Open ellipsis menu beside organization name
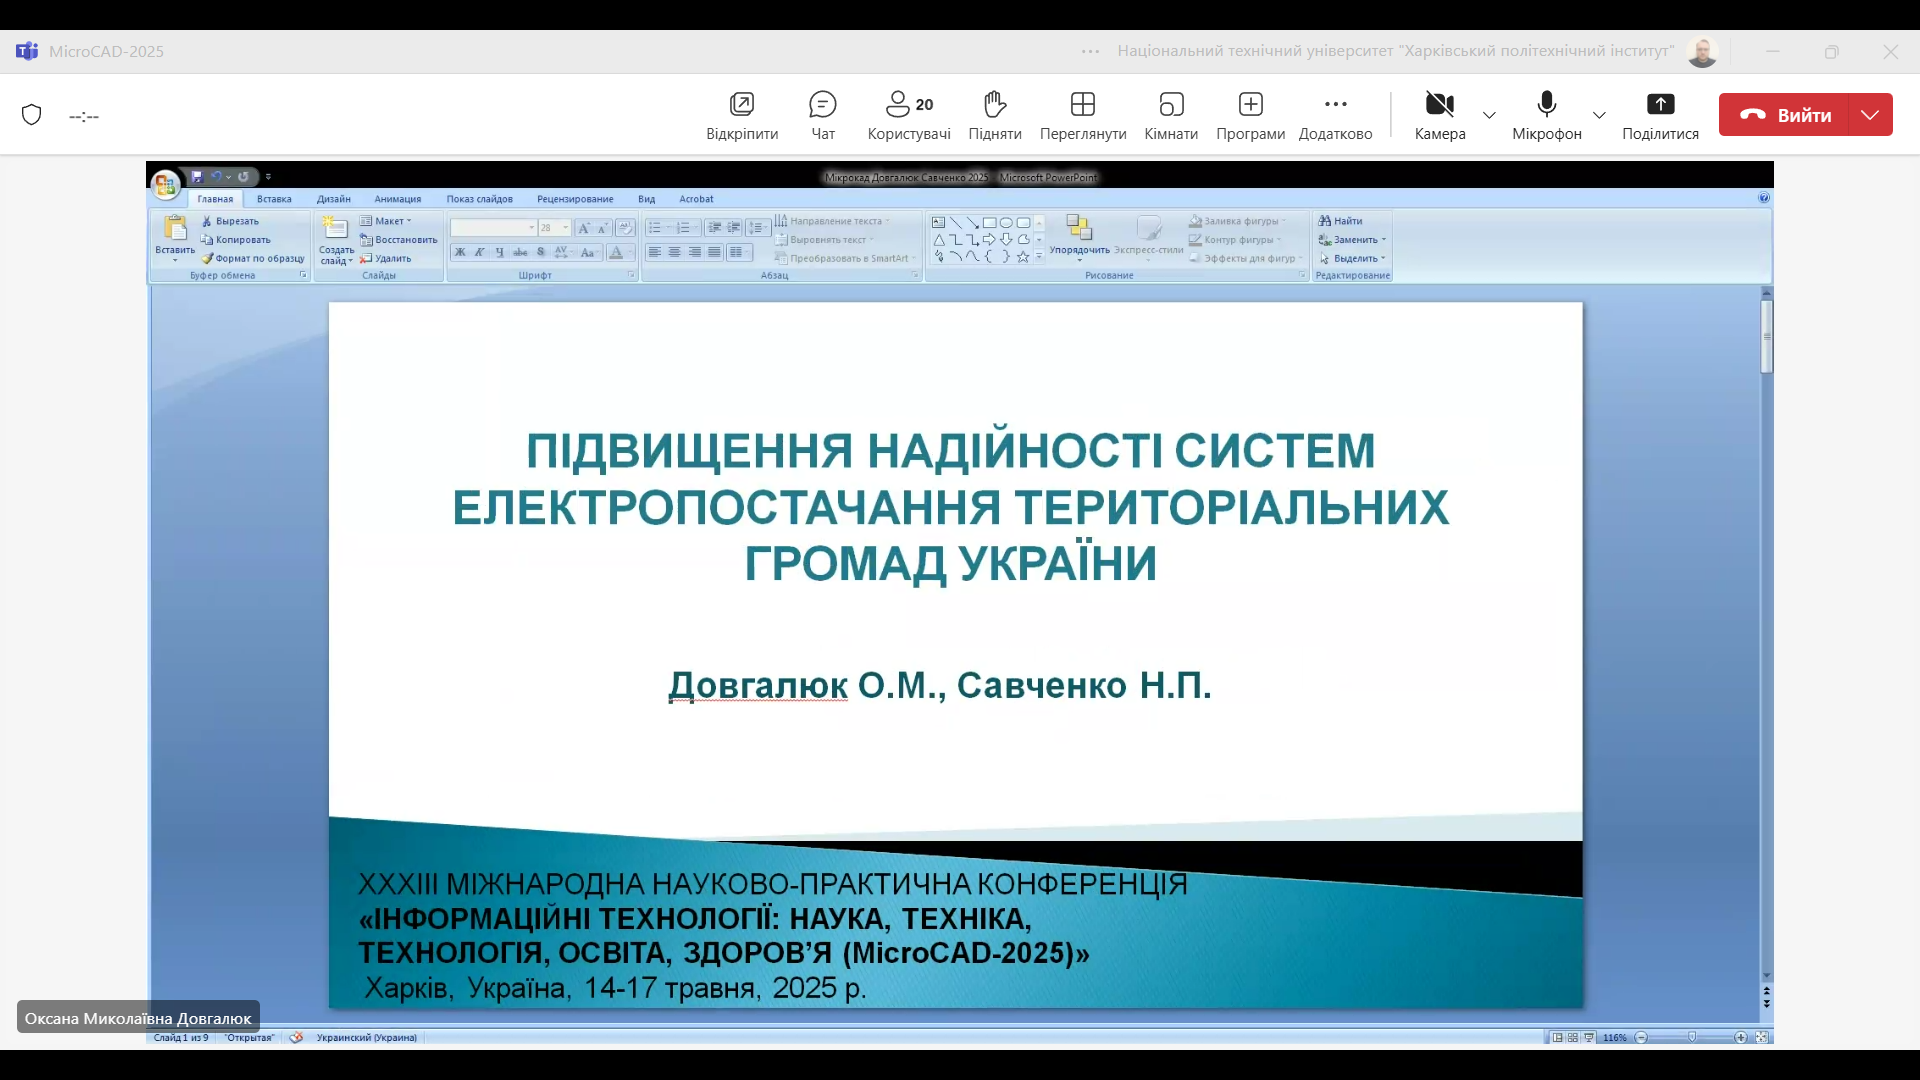This screenshot has height=1080, width=1920. pos(1090,51)
